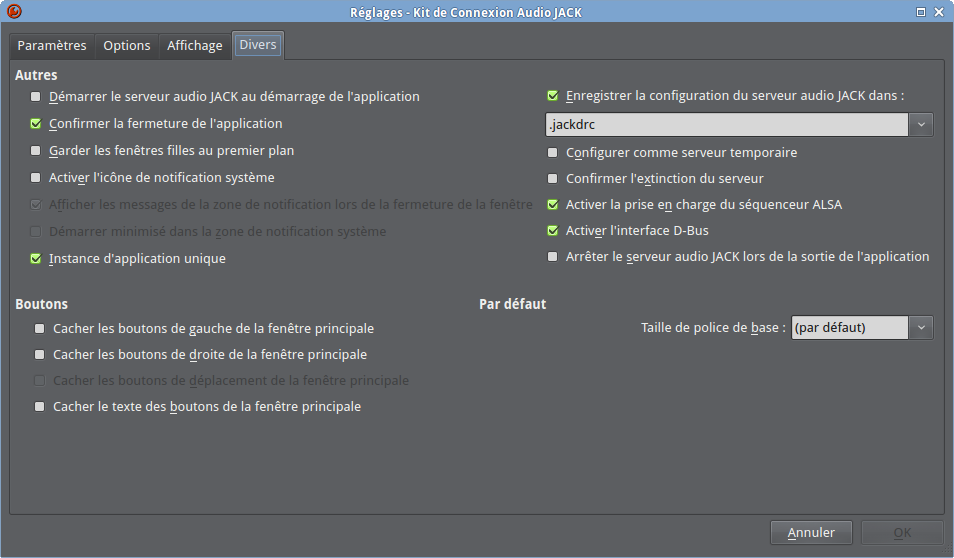The width and height of the screenshot is (954, 558).
Task: Click the (par défaut) font size field
Action: [849, 328]
